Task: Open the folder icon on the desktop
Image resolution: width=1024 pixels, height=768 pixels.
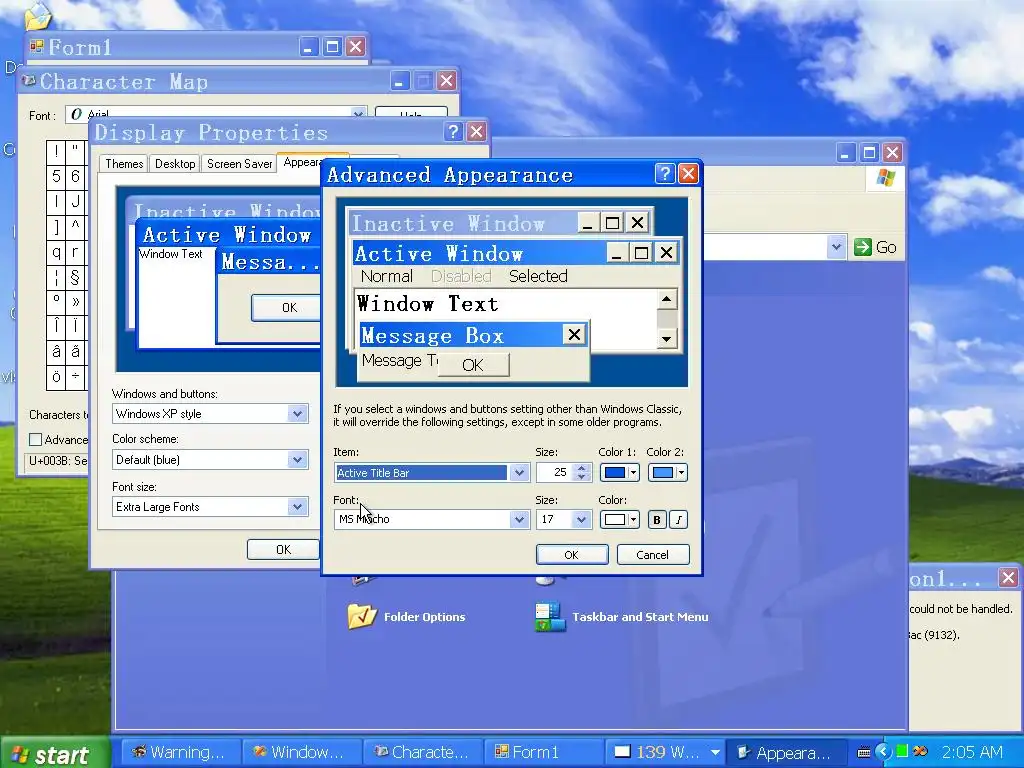Action: (x=38, y=16)
